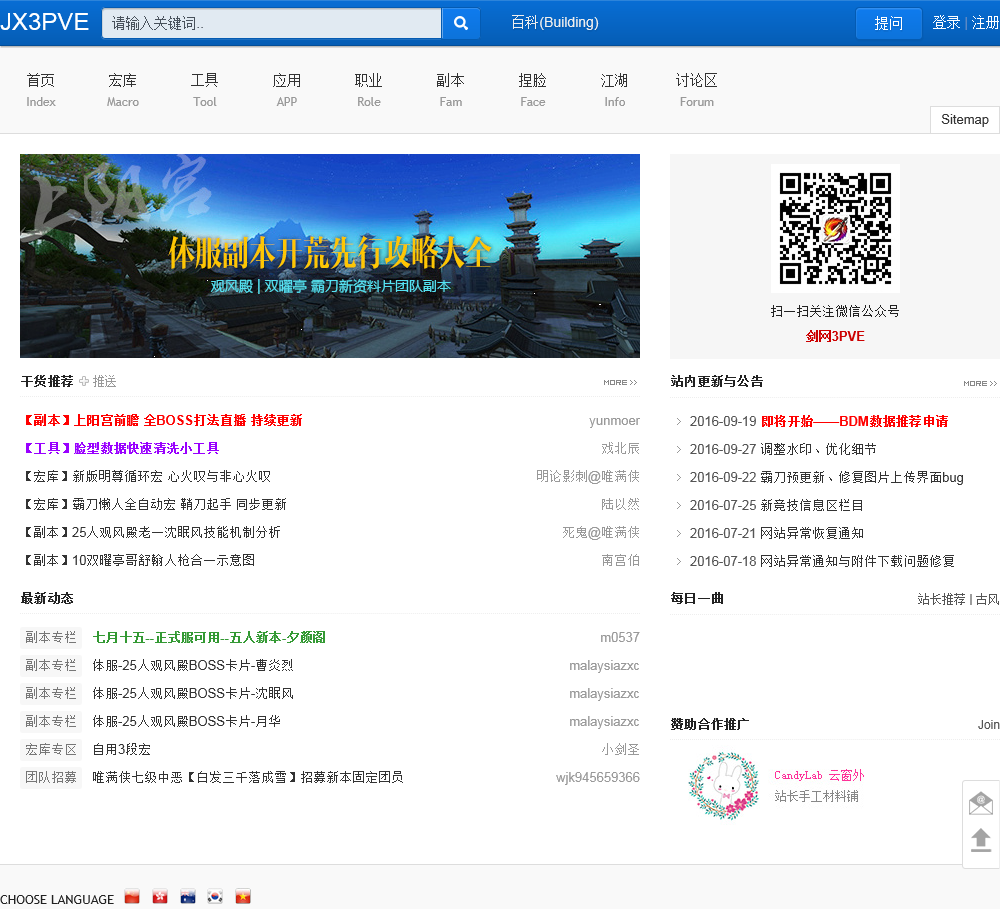
Task: Click the Sitemap button
Action: (x=964, y=119)
